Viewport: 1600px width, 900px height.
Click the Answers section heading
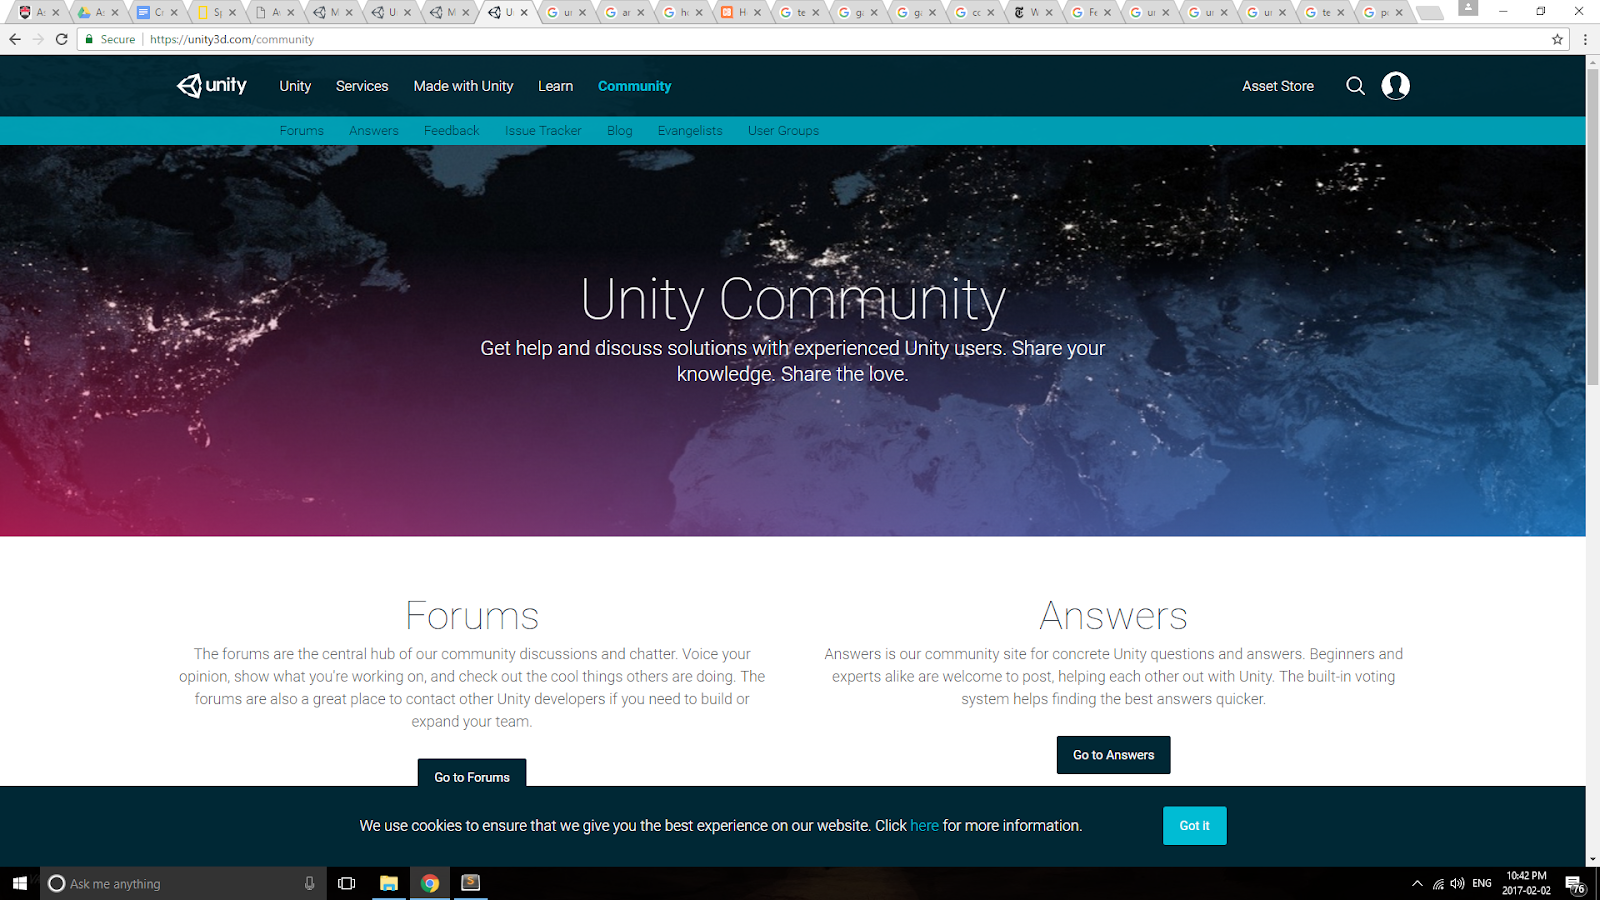pos(1113,616)
